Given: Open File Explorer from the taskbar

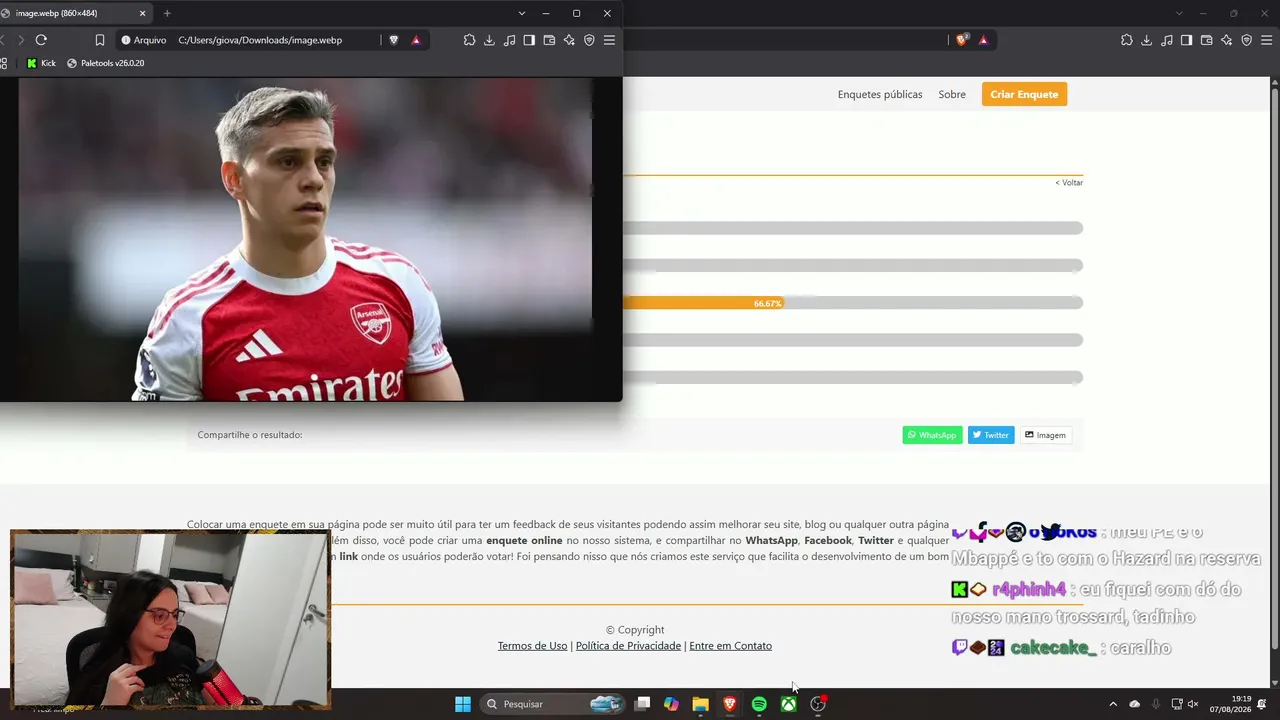Looking at the screenshot, I should click(x=700, y=704).
